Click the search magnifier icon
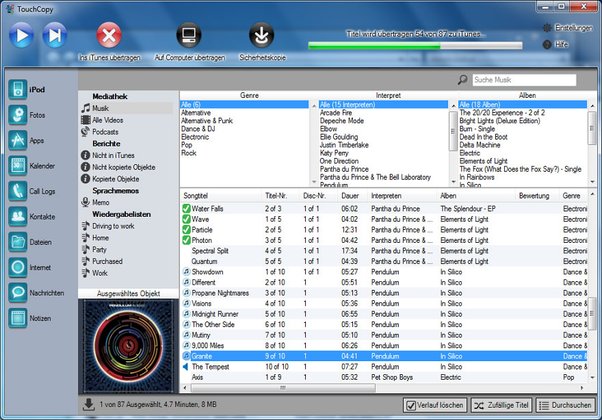 tap(463, 79)
